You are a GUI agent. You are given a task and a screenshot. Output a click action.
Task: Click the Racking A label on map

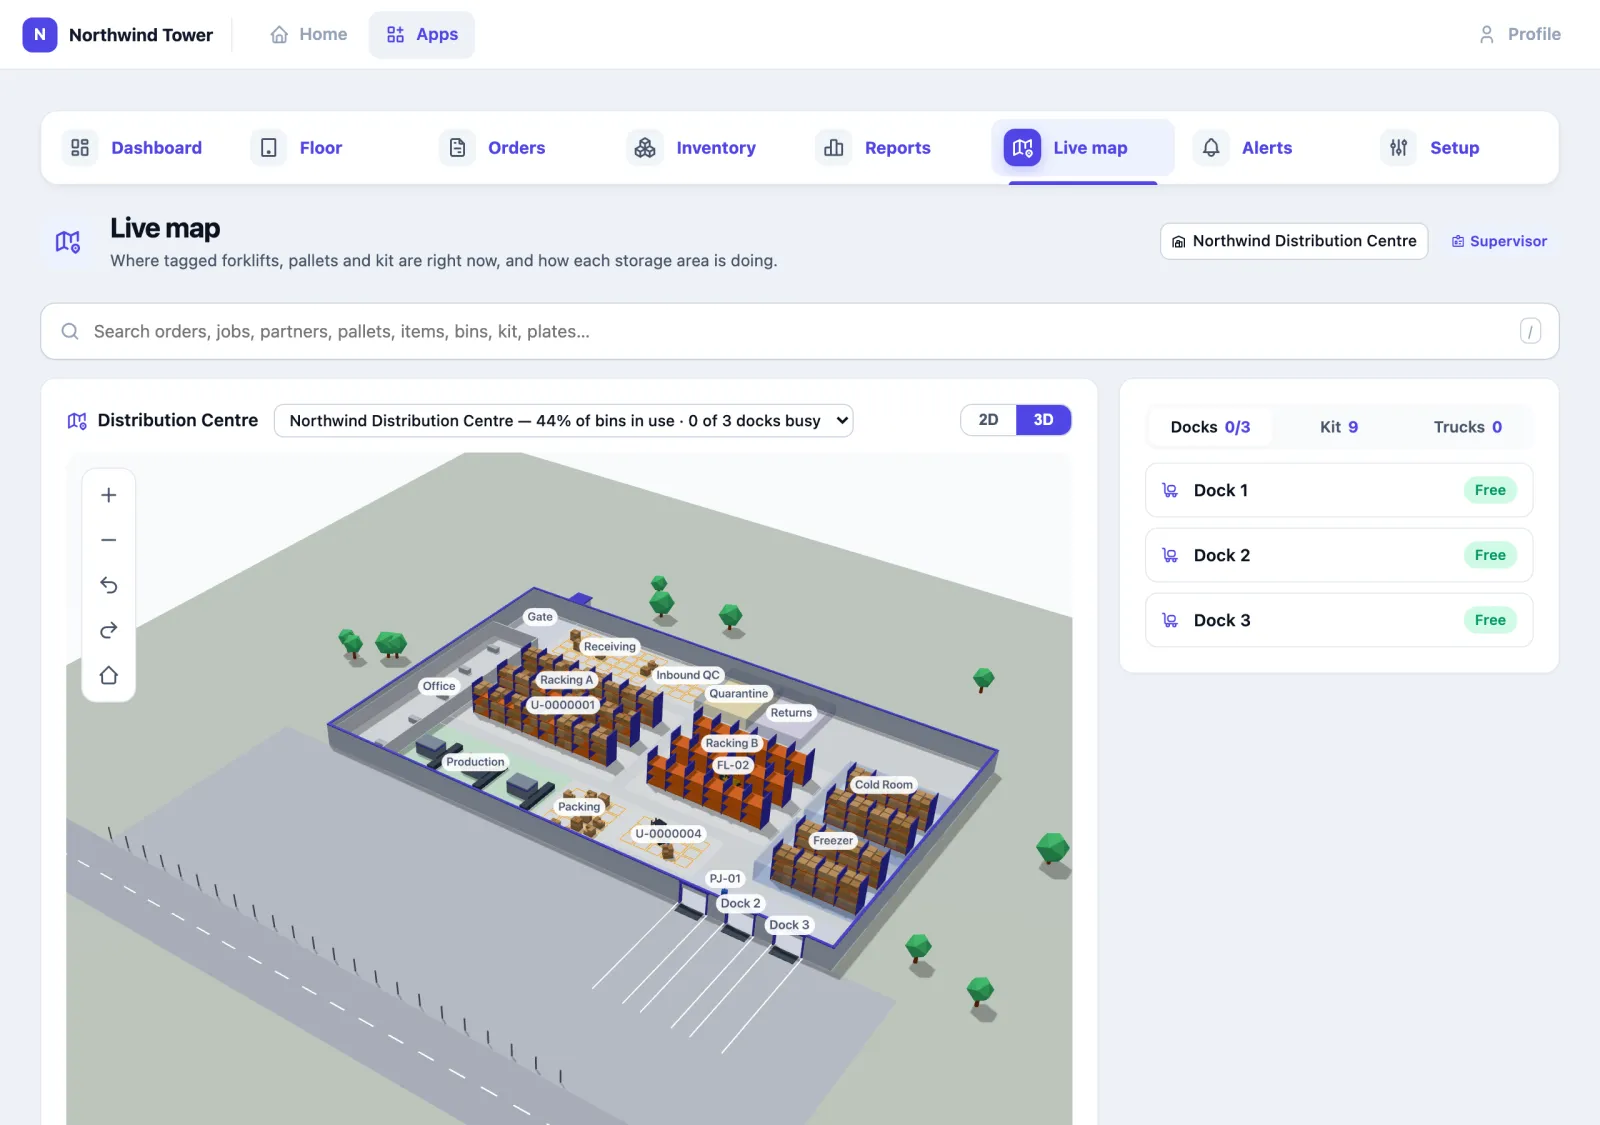click(567, 680)
